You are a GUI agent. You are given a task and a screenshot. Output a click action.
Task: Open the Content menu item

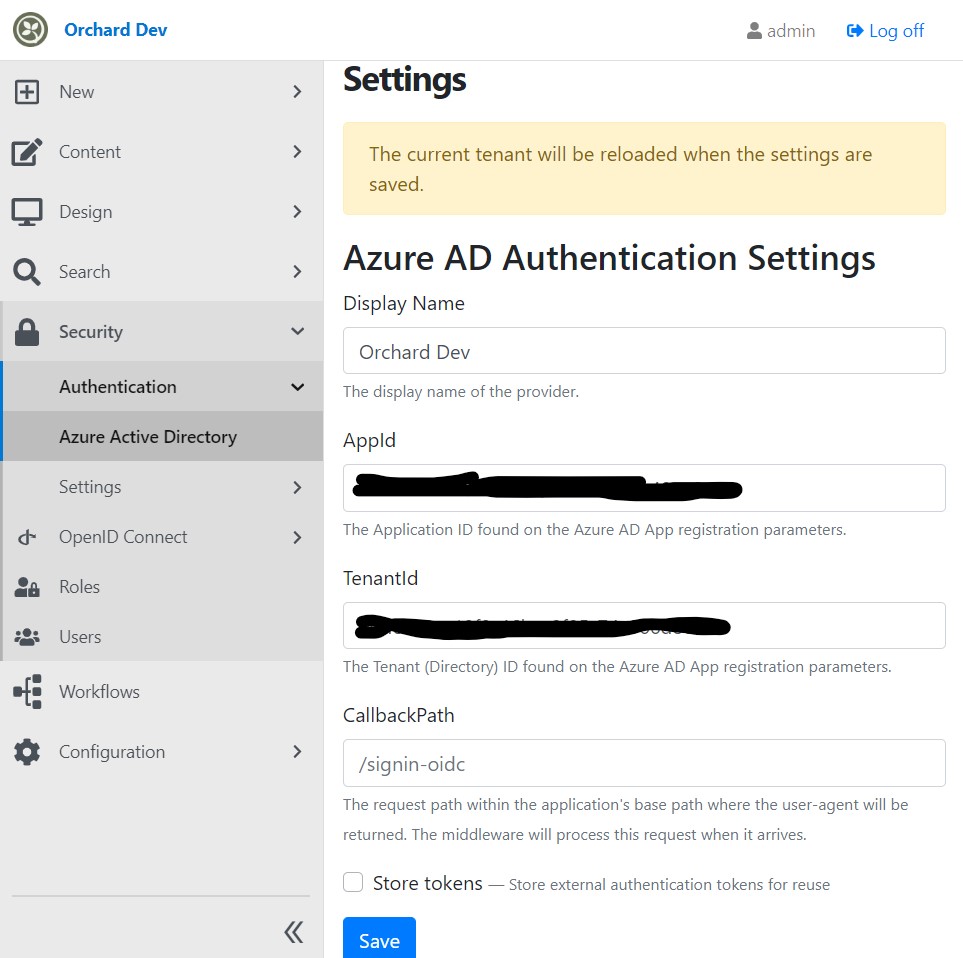[162, 152]
